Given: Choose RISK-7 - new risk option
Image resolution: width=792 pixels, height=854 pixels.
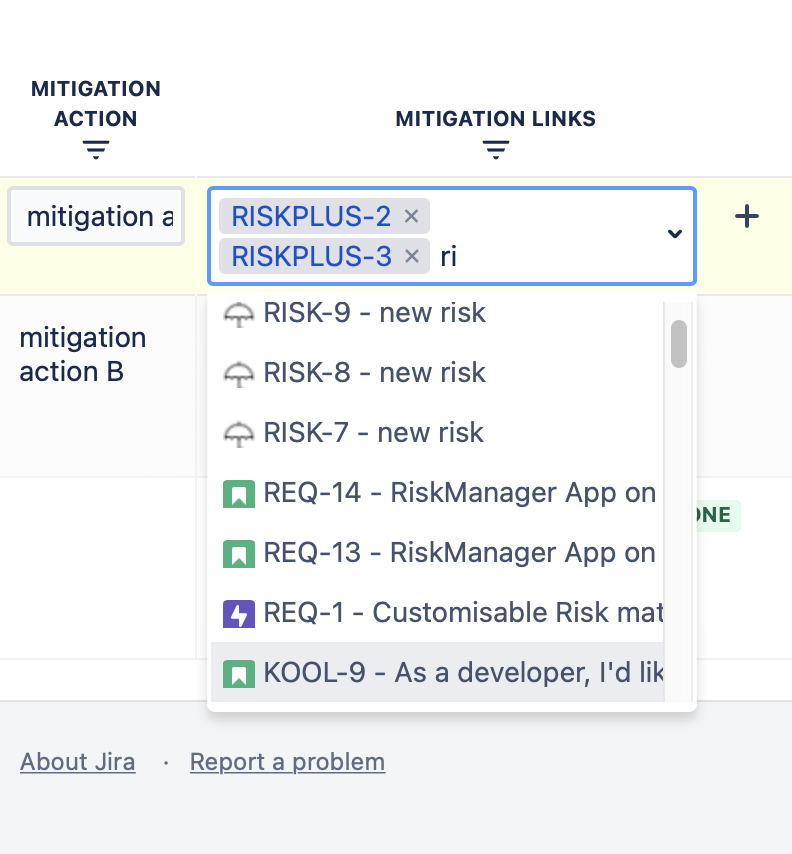Looking at the screenshot, I should pyautogui.click(x=373, y=433).
